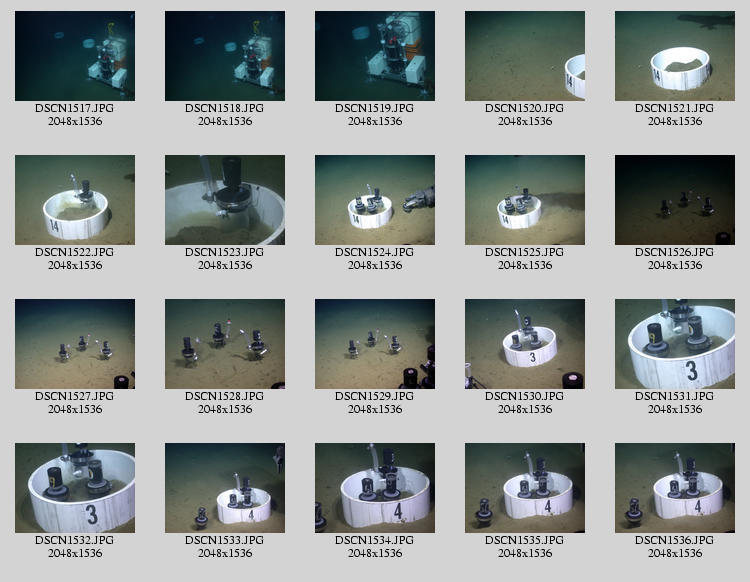The image size is (750, 582).
Task: Open the DSCN1522.JPG thumbnail
Action: pos(75,200)
